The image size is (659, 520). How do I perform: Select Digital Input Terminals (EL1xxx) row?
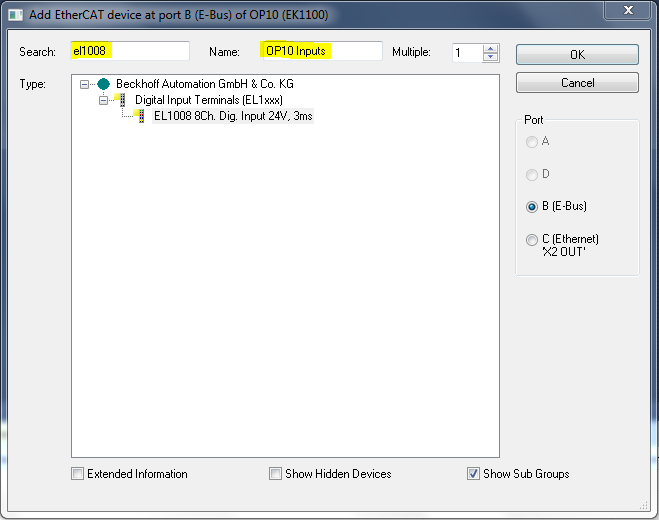[x=208, y=100]
